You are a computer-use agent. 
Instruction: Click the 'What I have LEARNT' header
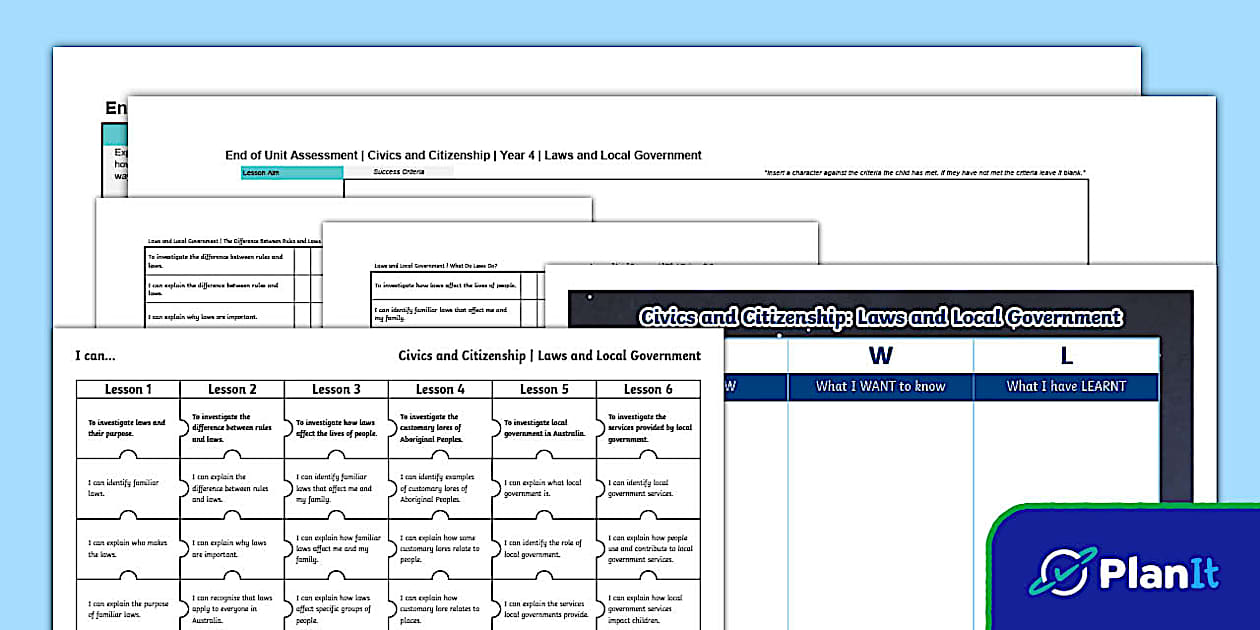(x=1066, y=386)
